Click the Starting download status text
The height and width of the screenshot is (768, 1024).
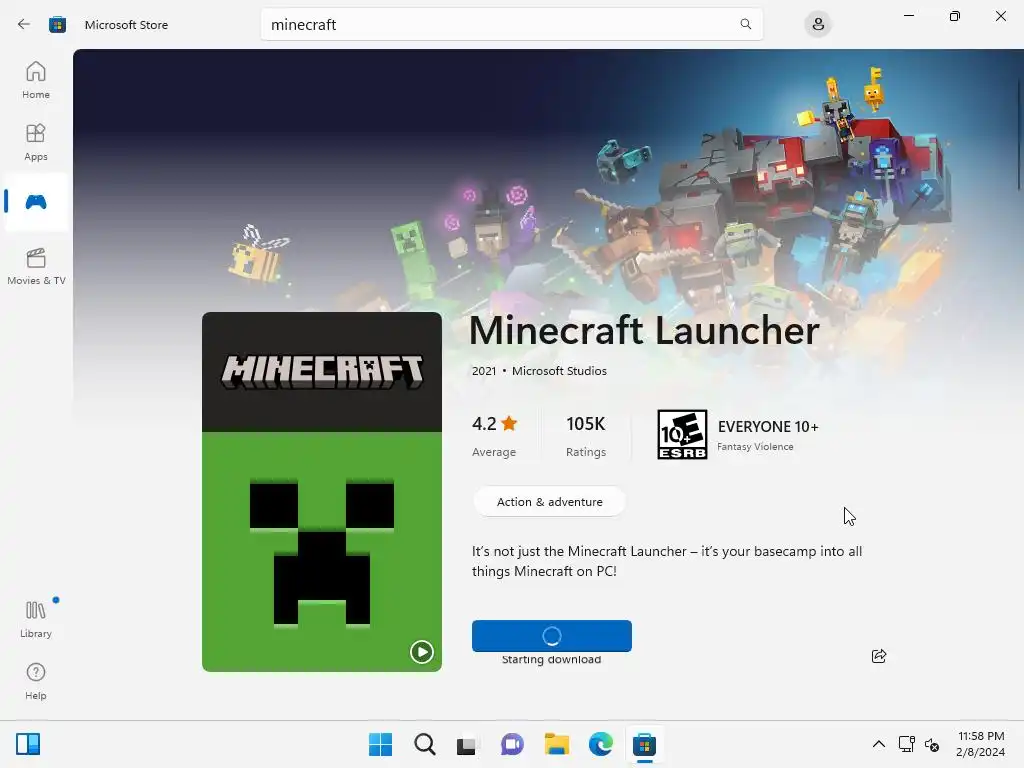pos(551,660)
